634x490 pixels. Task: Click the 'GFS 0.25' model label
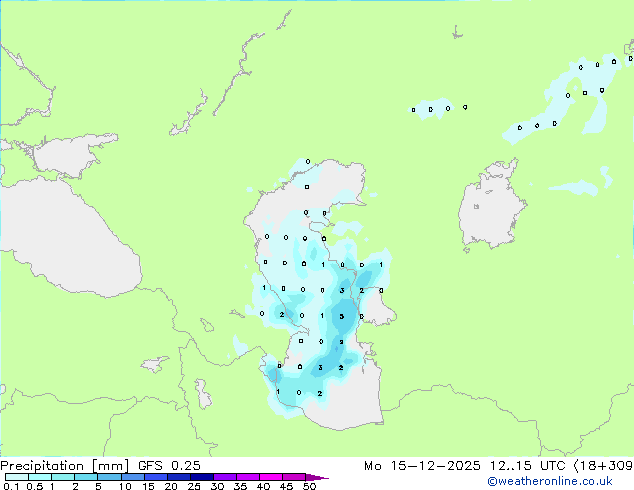(x=169, y=466)
